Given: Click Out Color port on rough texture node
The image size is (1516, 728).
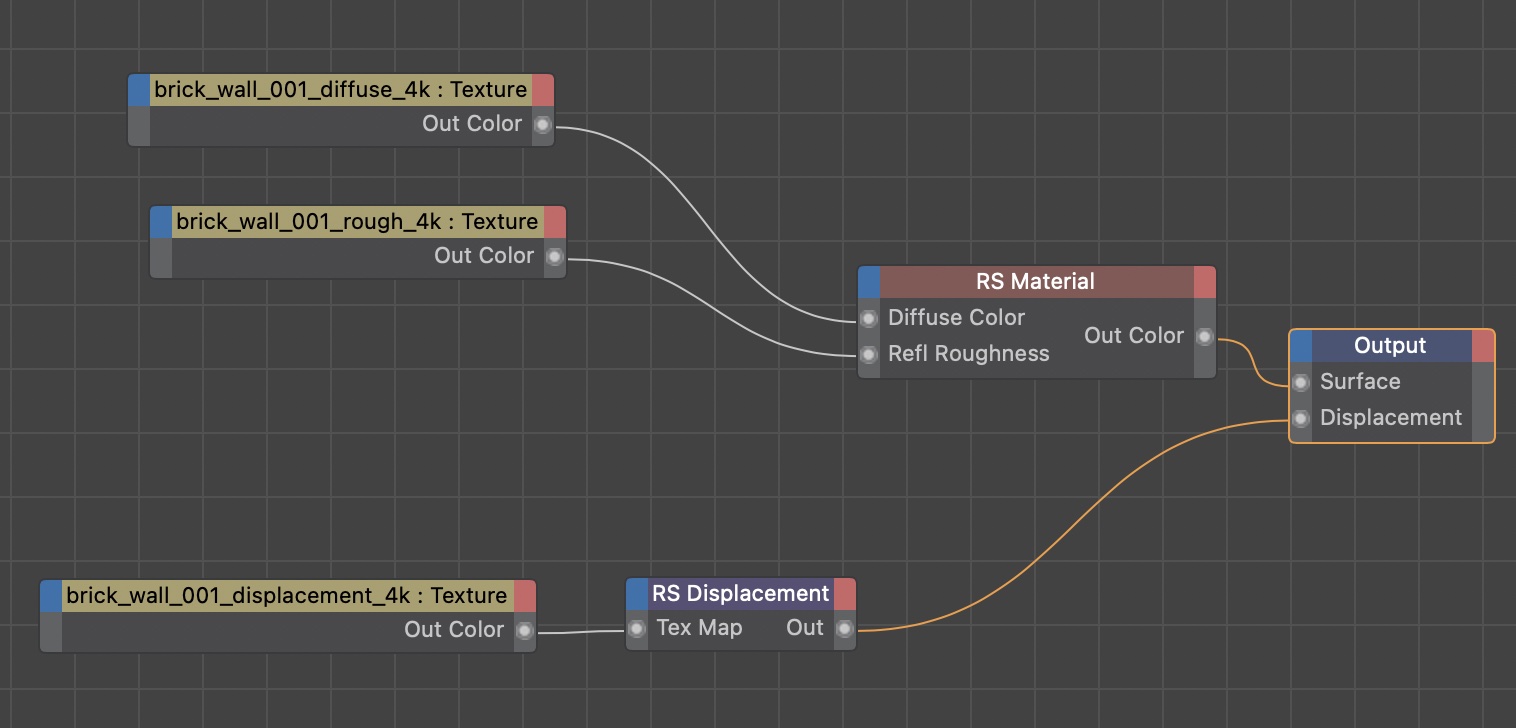Looking at the screenshot, I should pos(554,257).
